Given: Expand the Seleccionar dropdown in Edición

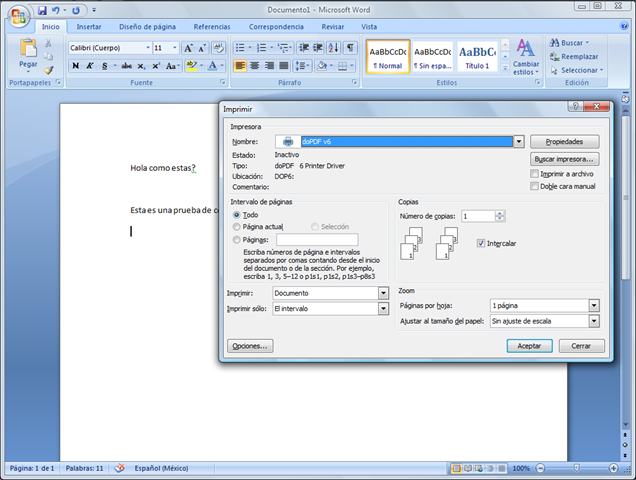Looking at the screenshot, I should click(602, 70).
